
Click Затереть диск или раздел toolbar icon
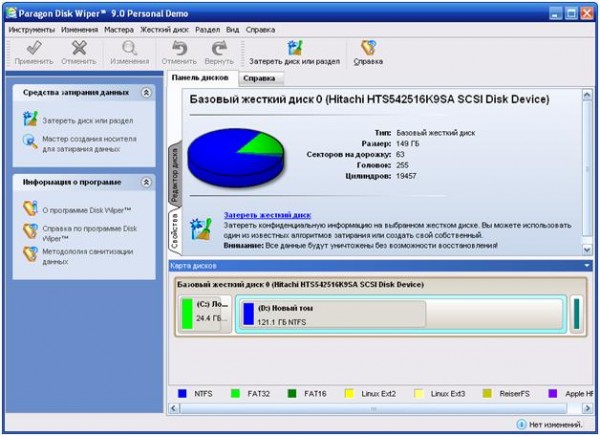coord(295,48)
